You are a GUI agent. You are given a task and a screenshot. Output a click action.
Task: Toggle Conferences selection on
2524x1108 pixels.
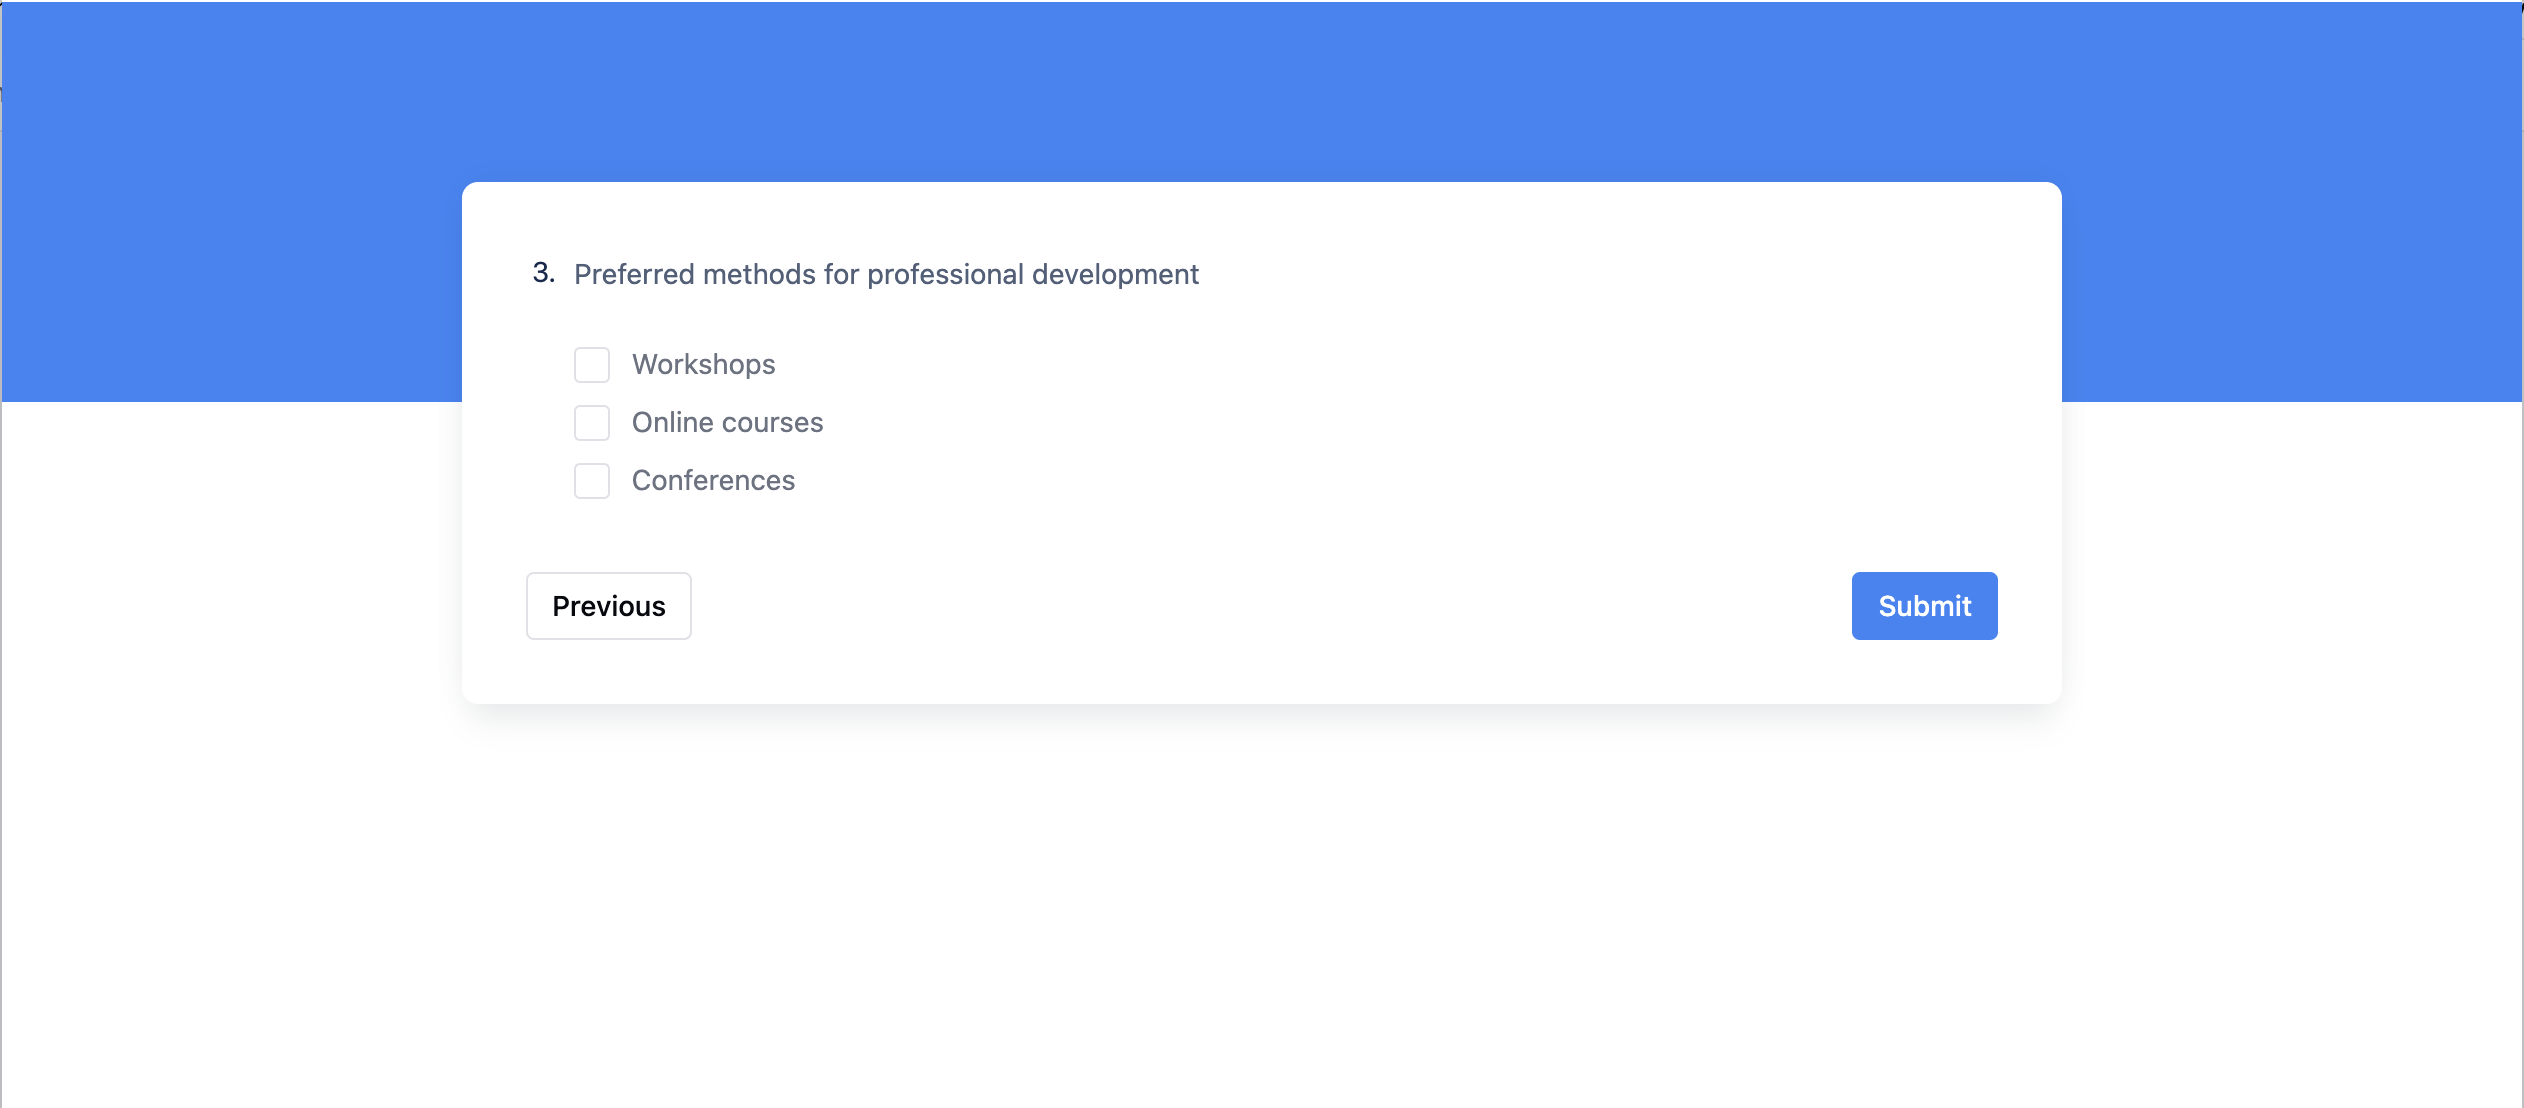[x=592, y=480]
